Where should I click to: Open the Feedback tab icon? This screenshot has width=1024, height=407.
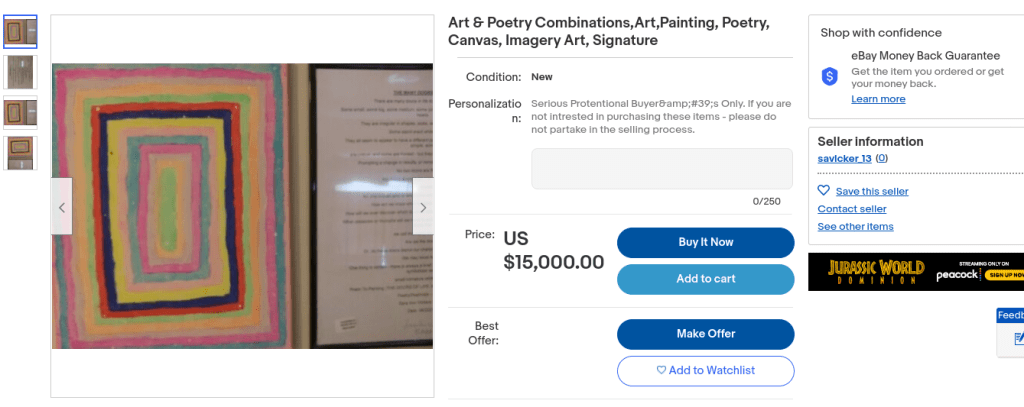point(1015,339)
